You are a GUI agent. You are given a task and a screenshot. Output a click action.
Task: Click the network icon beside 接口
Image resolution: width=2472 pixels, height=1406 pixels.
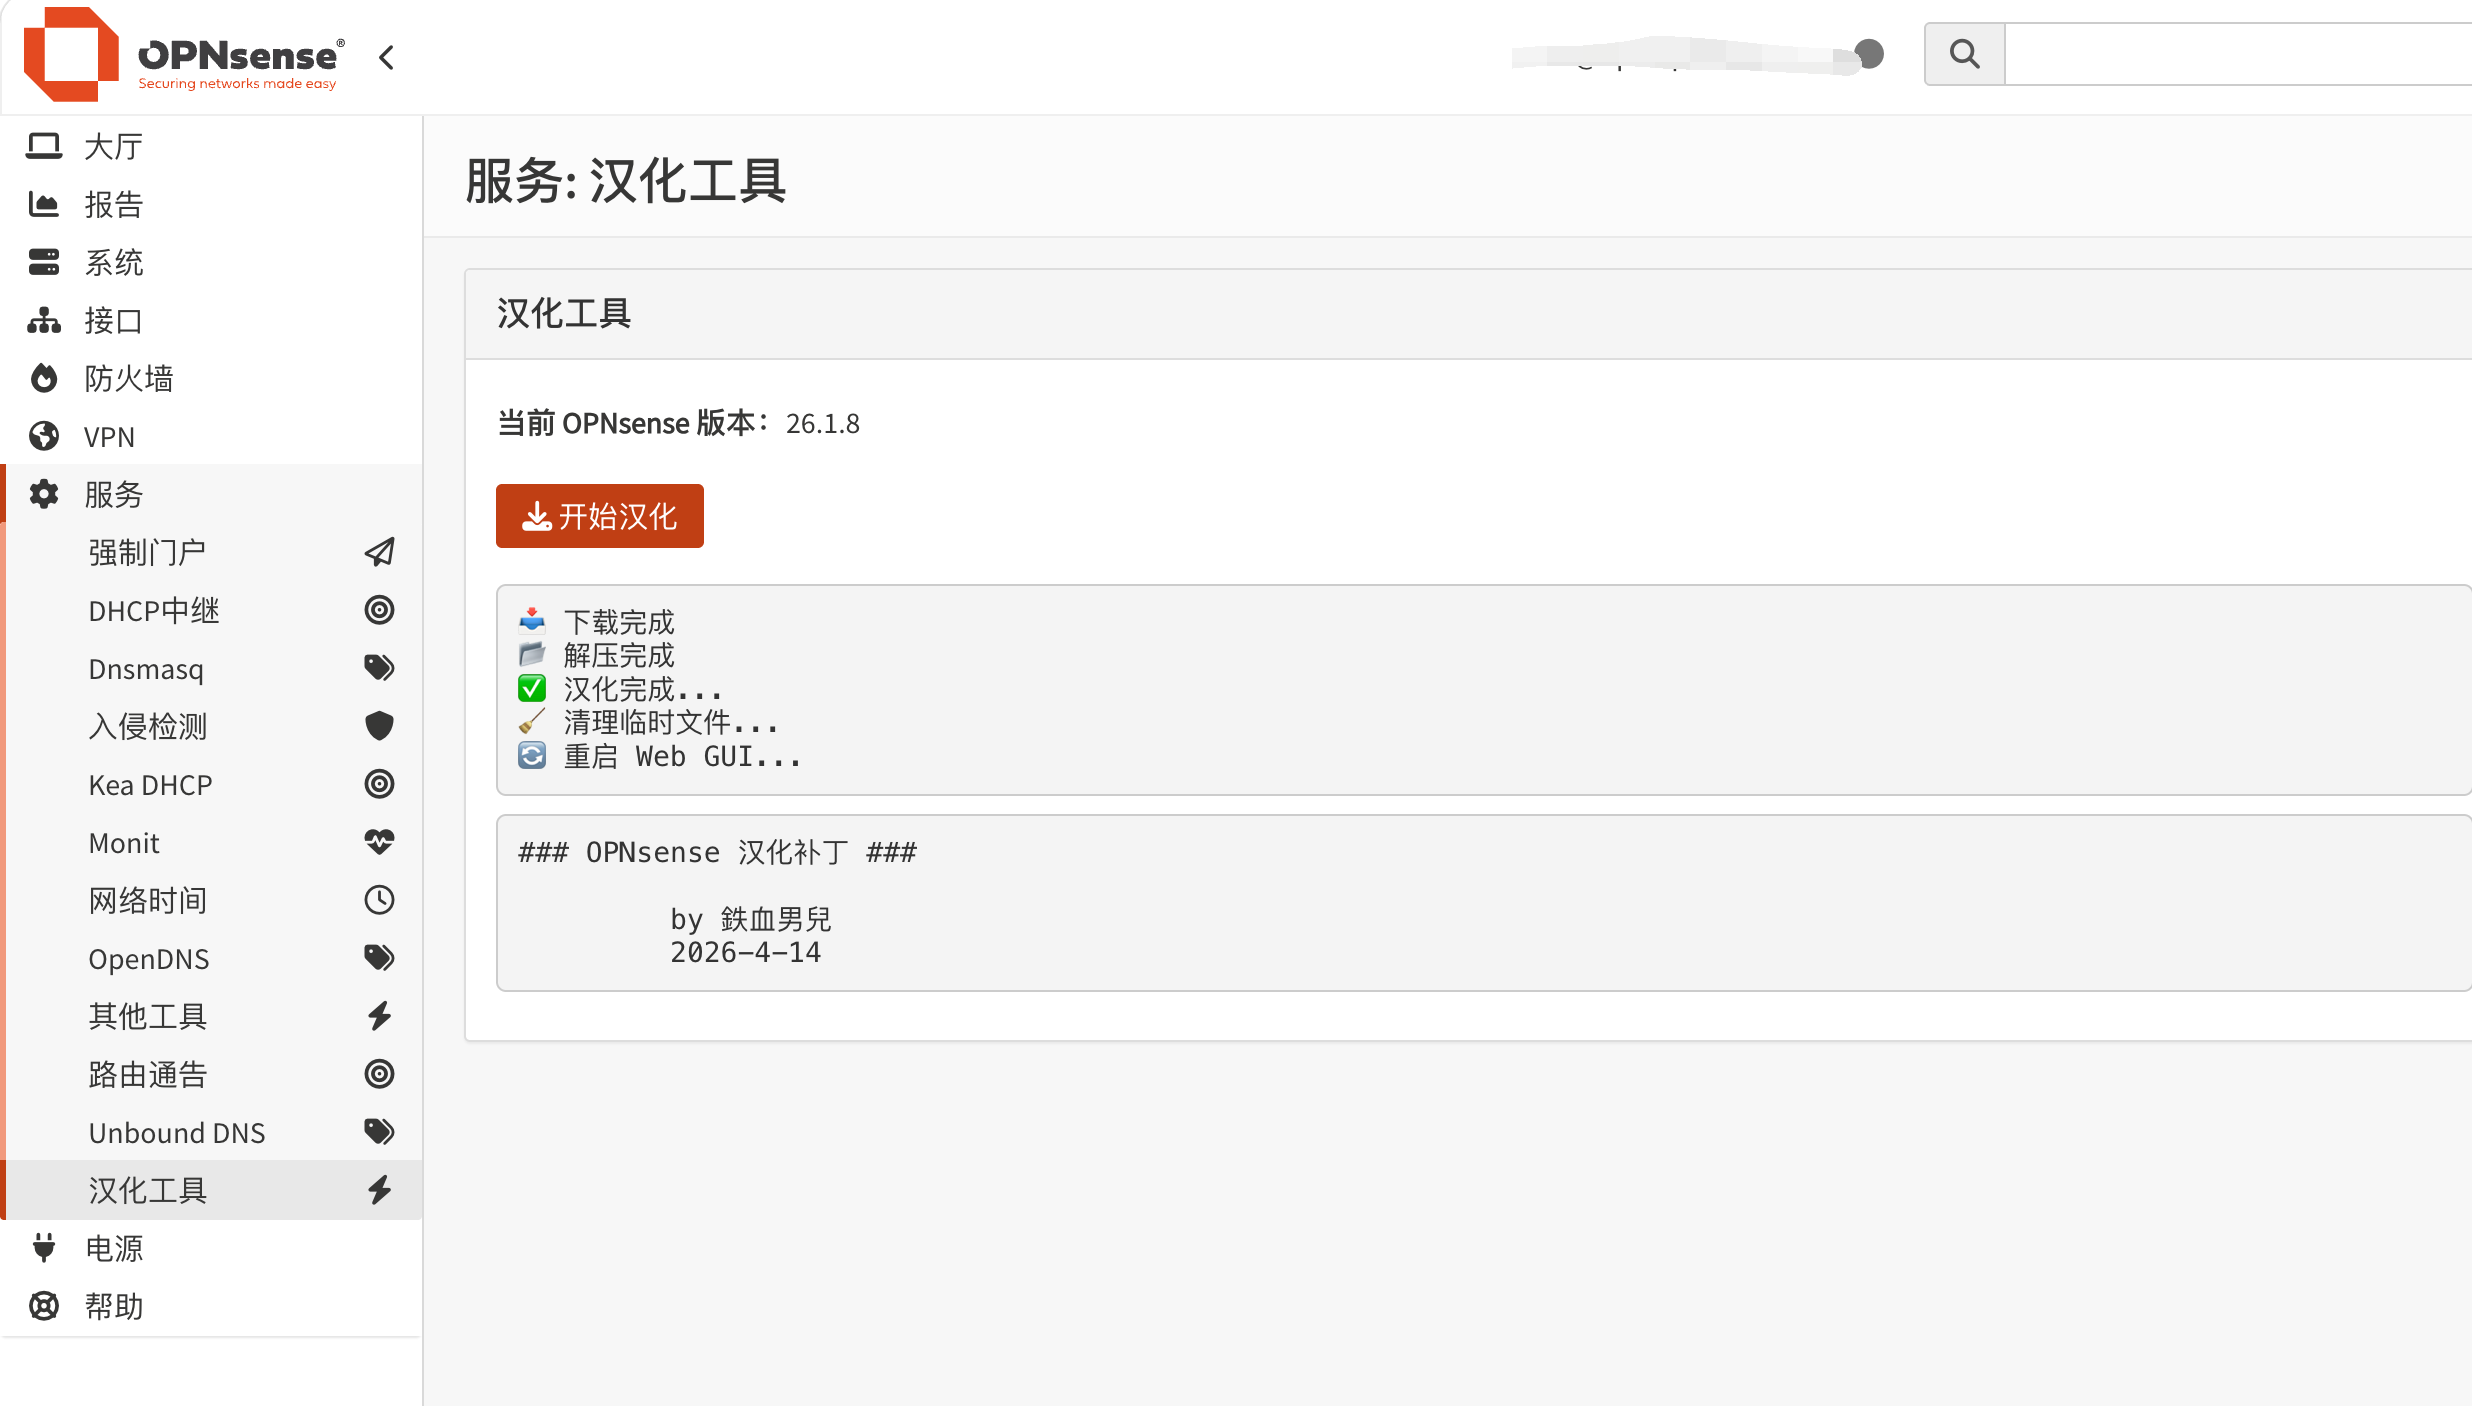(x=44, y=320)
